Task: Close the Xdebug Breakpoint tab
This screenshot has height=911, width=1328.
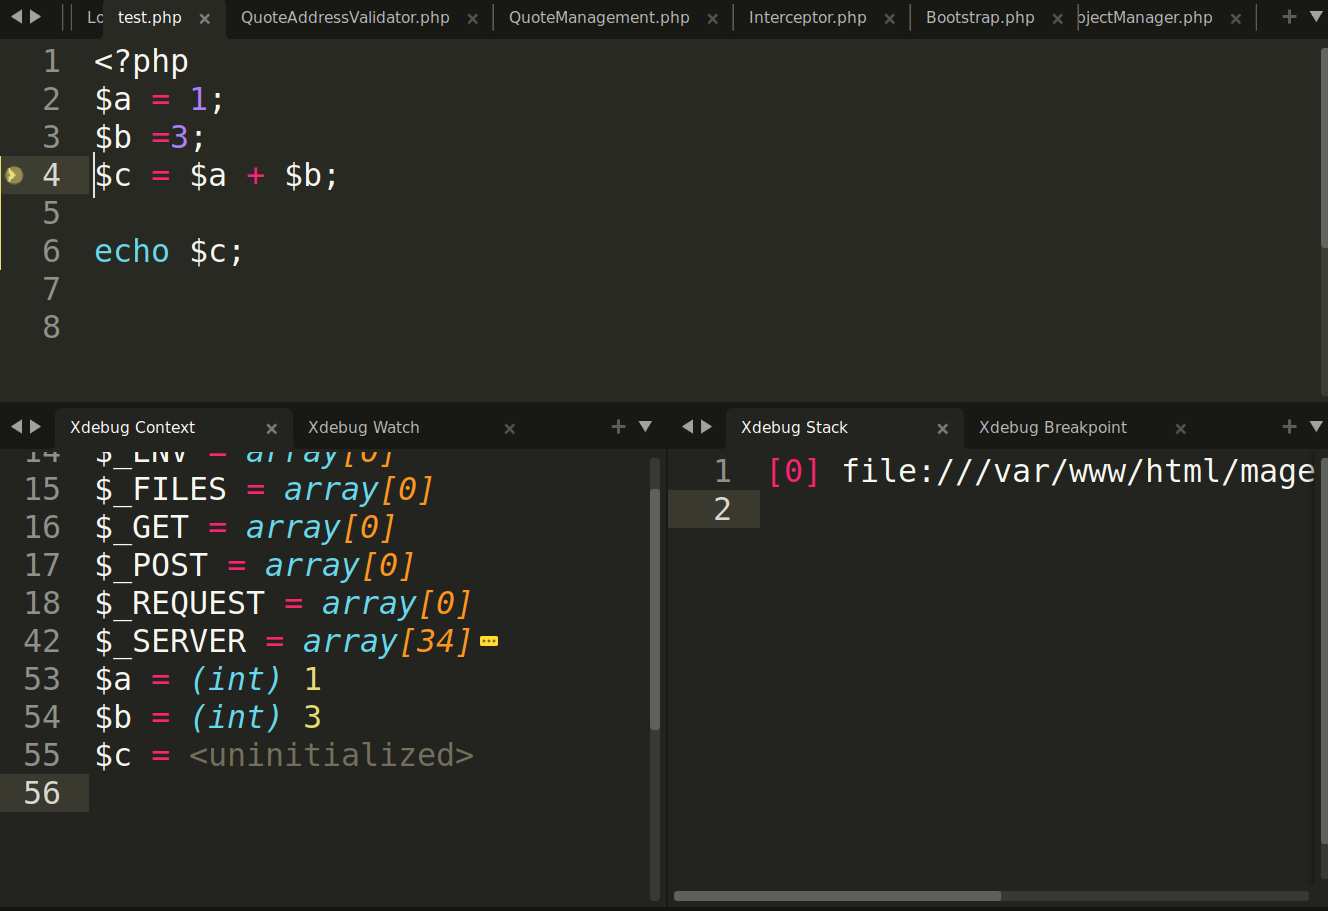Action: 1180,429
